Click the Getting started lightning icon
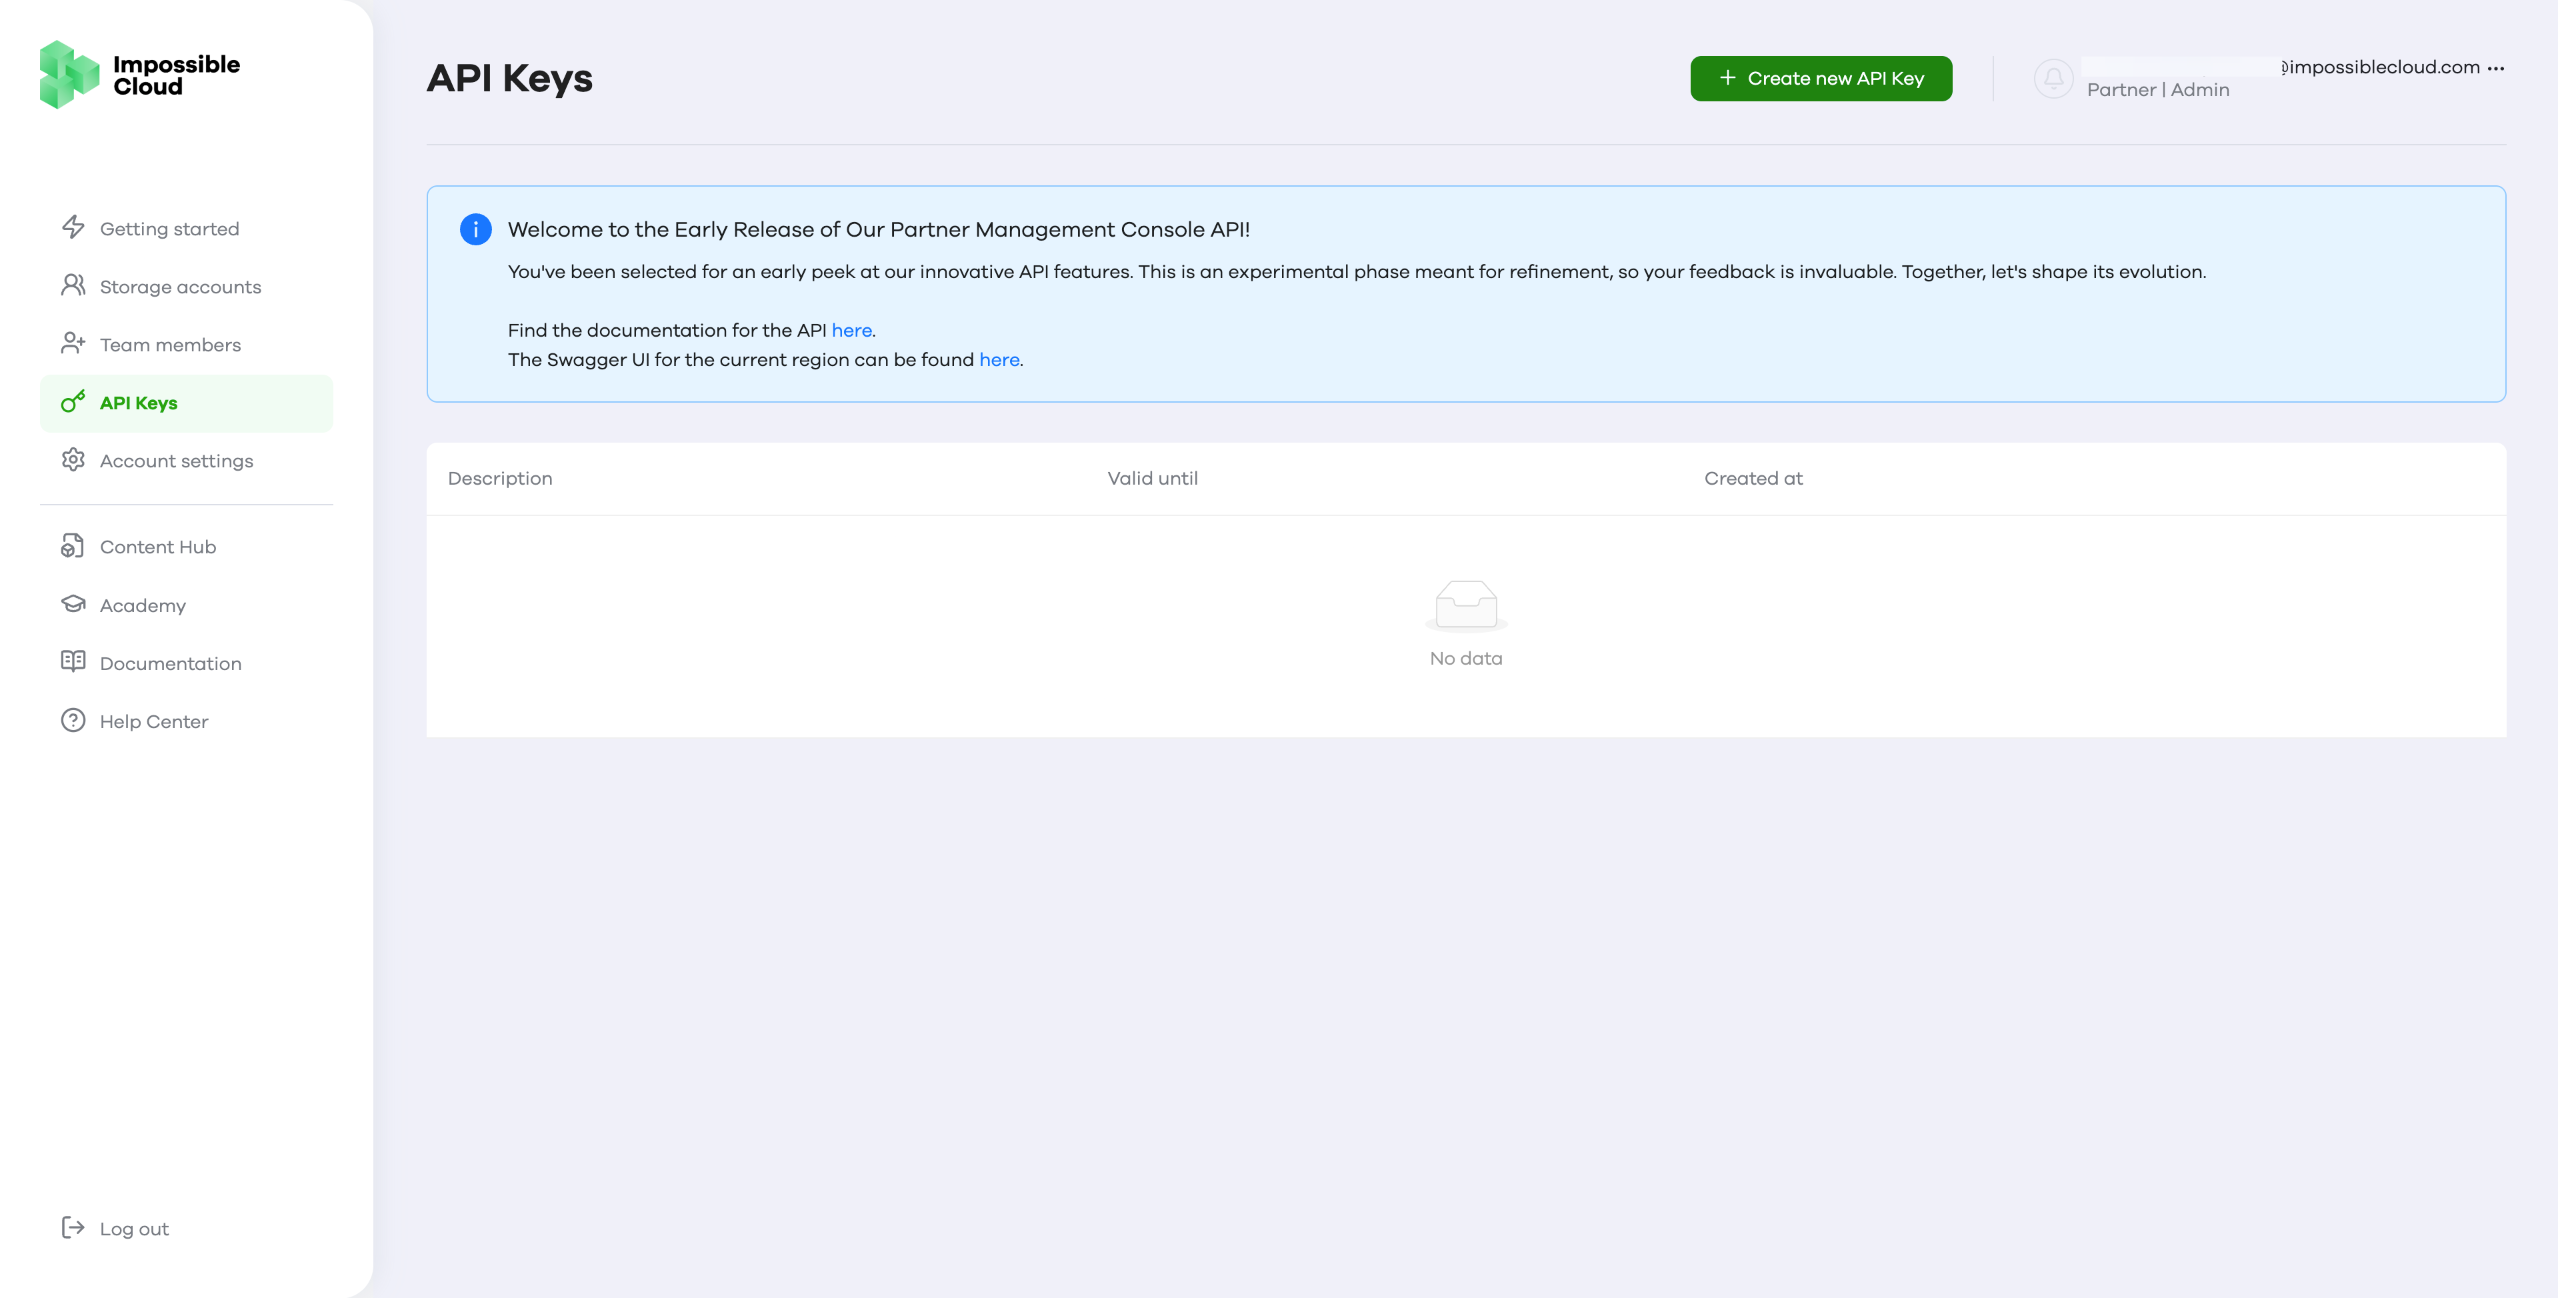Viewport: 2558px width, 1298px height. pyautogui.click(x=73, y=227)
